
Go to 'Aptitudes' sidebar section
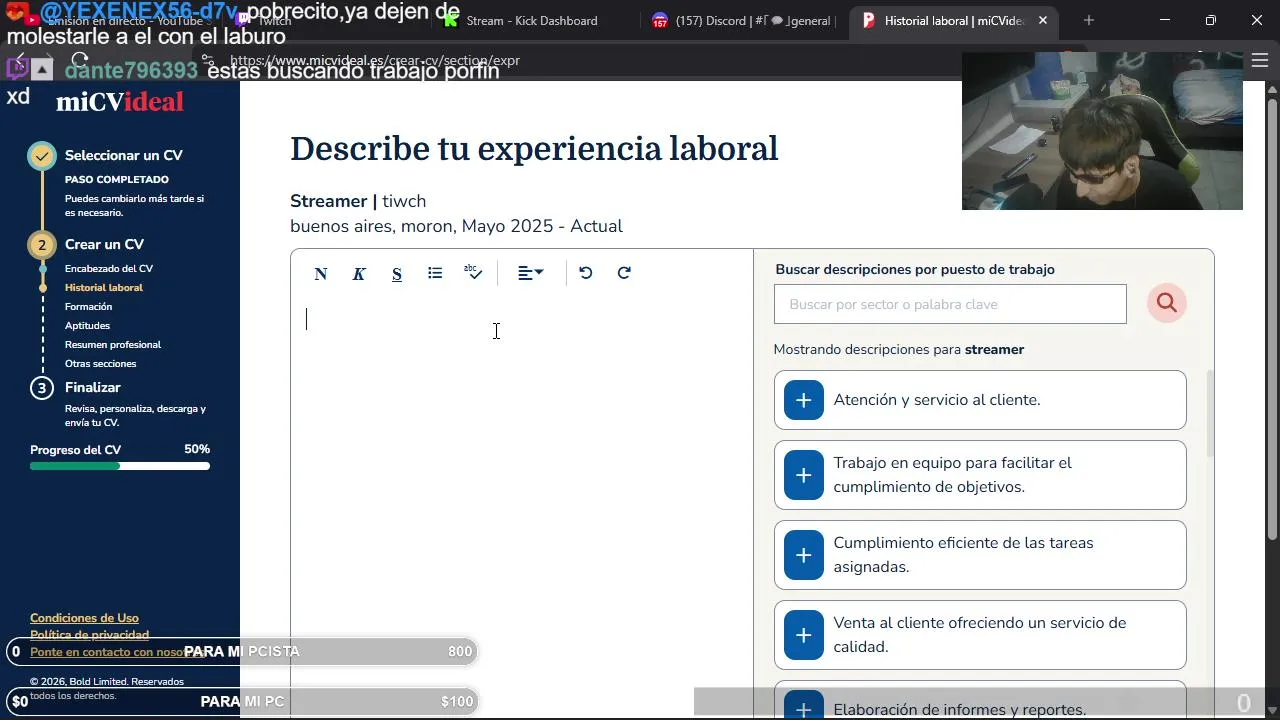point(87,326)
